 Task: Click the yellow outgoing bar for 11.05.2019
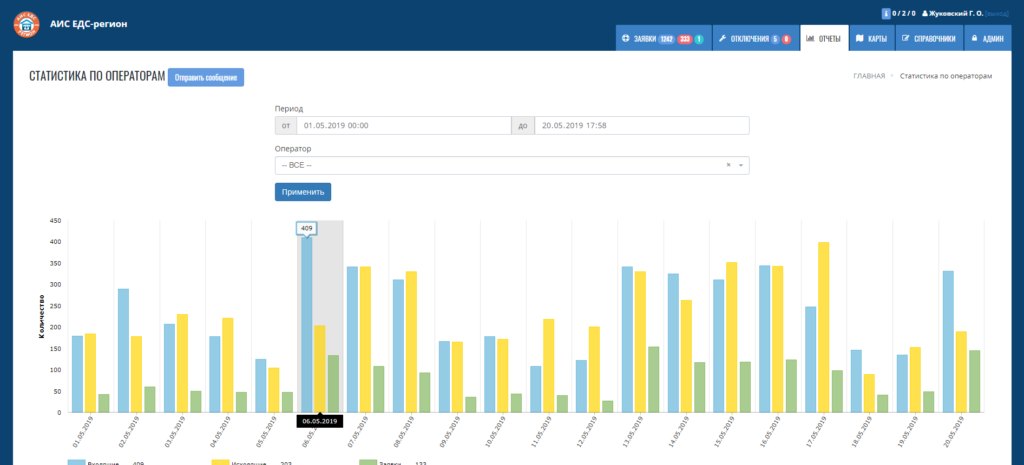[x=549, y=366]
